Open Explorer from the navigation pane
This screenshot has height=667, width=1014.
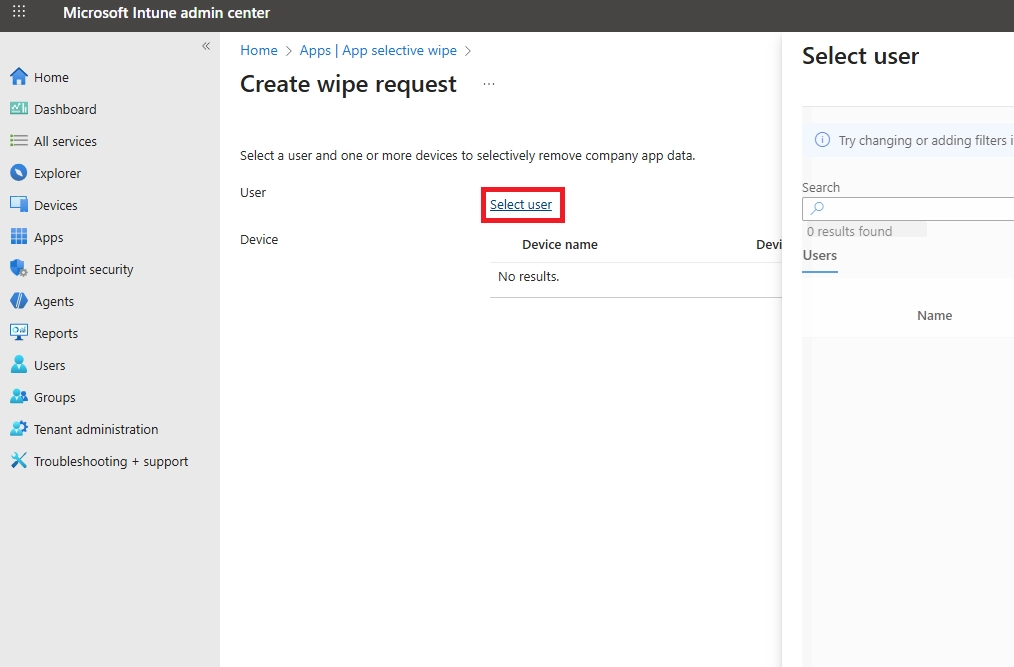tap(55, 173)
